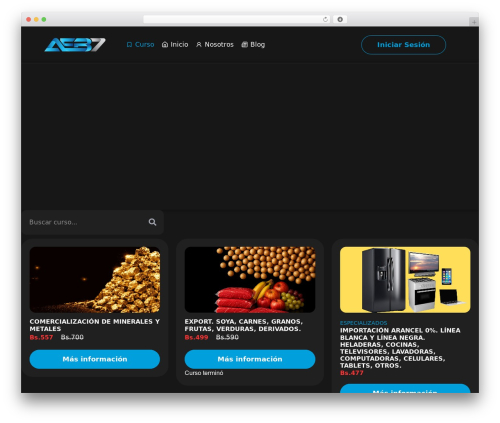Image resolution: width=500 pixels, height=423 pixels.
Task: Click Más información for Export Soya course
Action: [250, 359]
